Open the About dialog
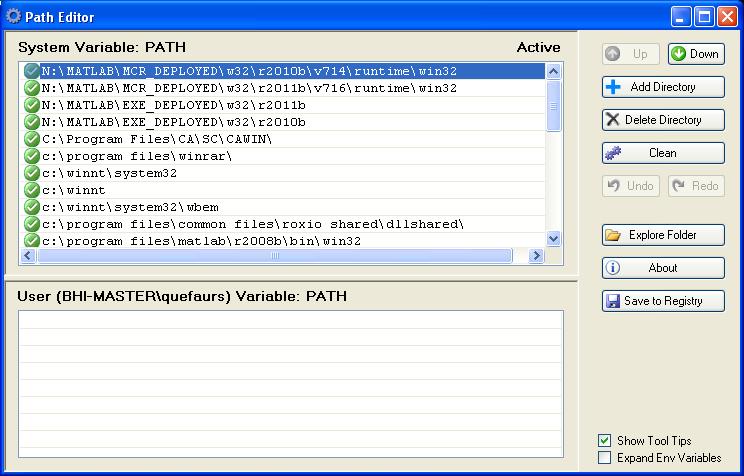The height and width of the screenshot is (476, 744). tap(662, 268)
